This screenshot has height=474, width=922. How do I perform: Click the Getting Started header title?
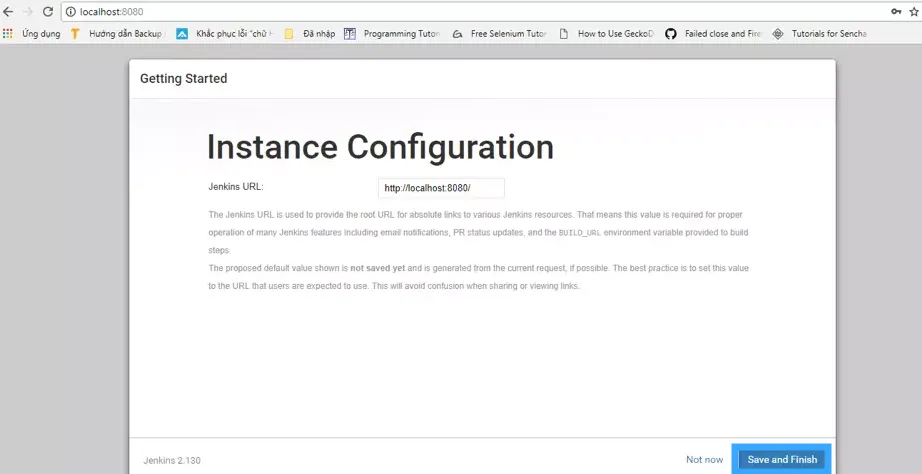point(183,78)
